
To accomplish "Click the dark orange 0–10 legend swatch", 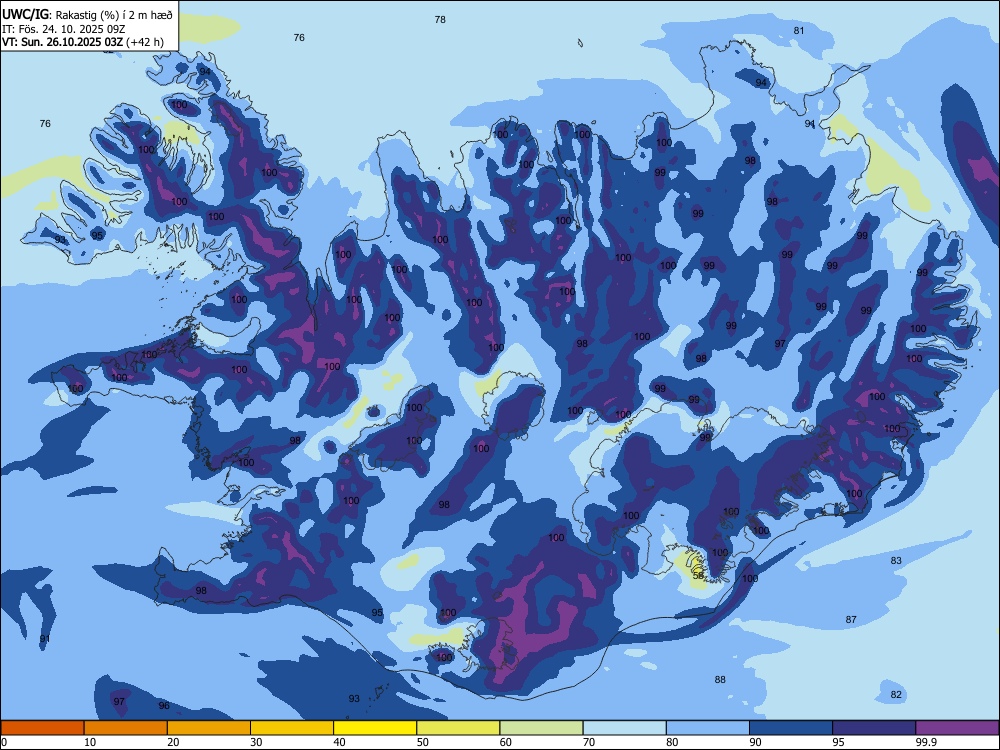I will point(42,728).
